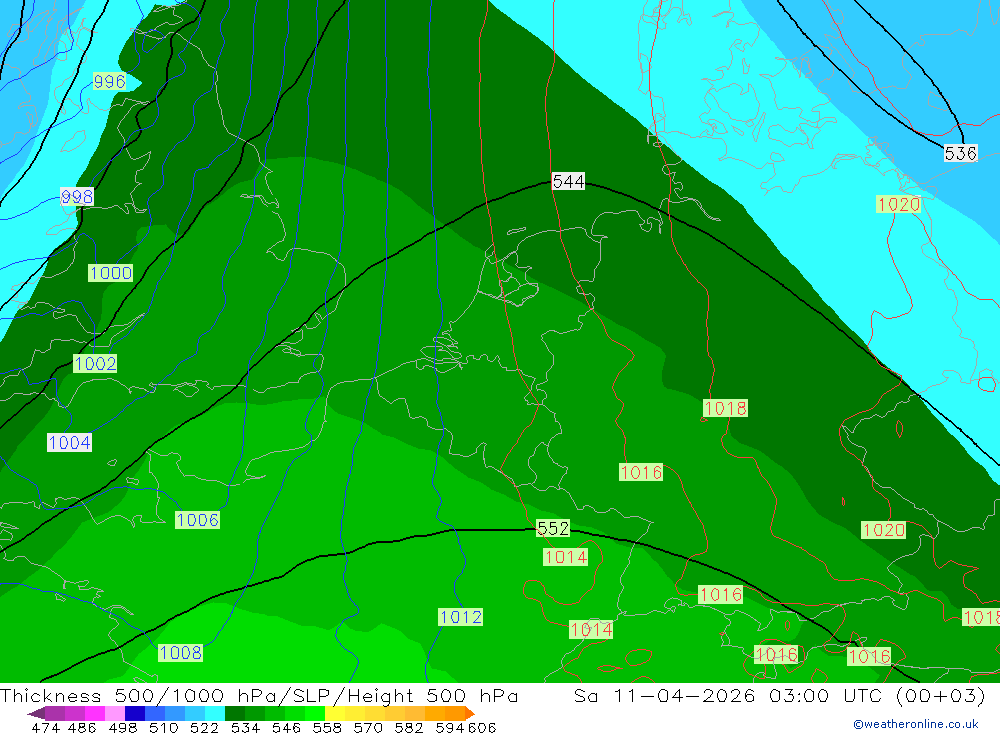The width and height of the screenshot is (1000, 733).
Task: Click the legend value 486
Action: [82, 727]
